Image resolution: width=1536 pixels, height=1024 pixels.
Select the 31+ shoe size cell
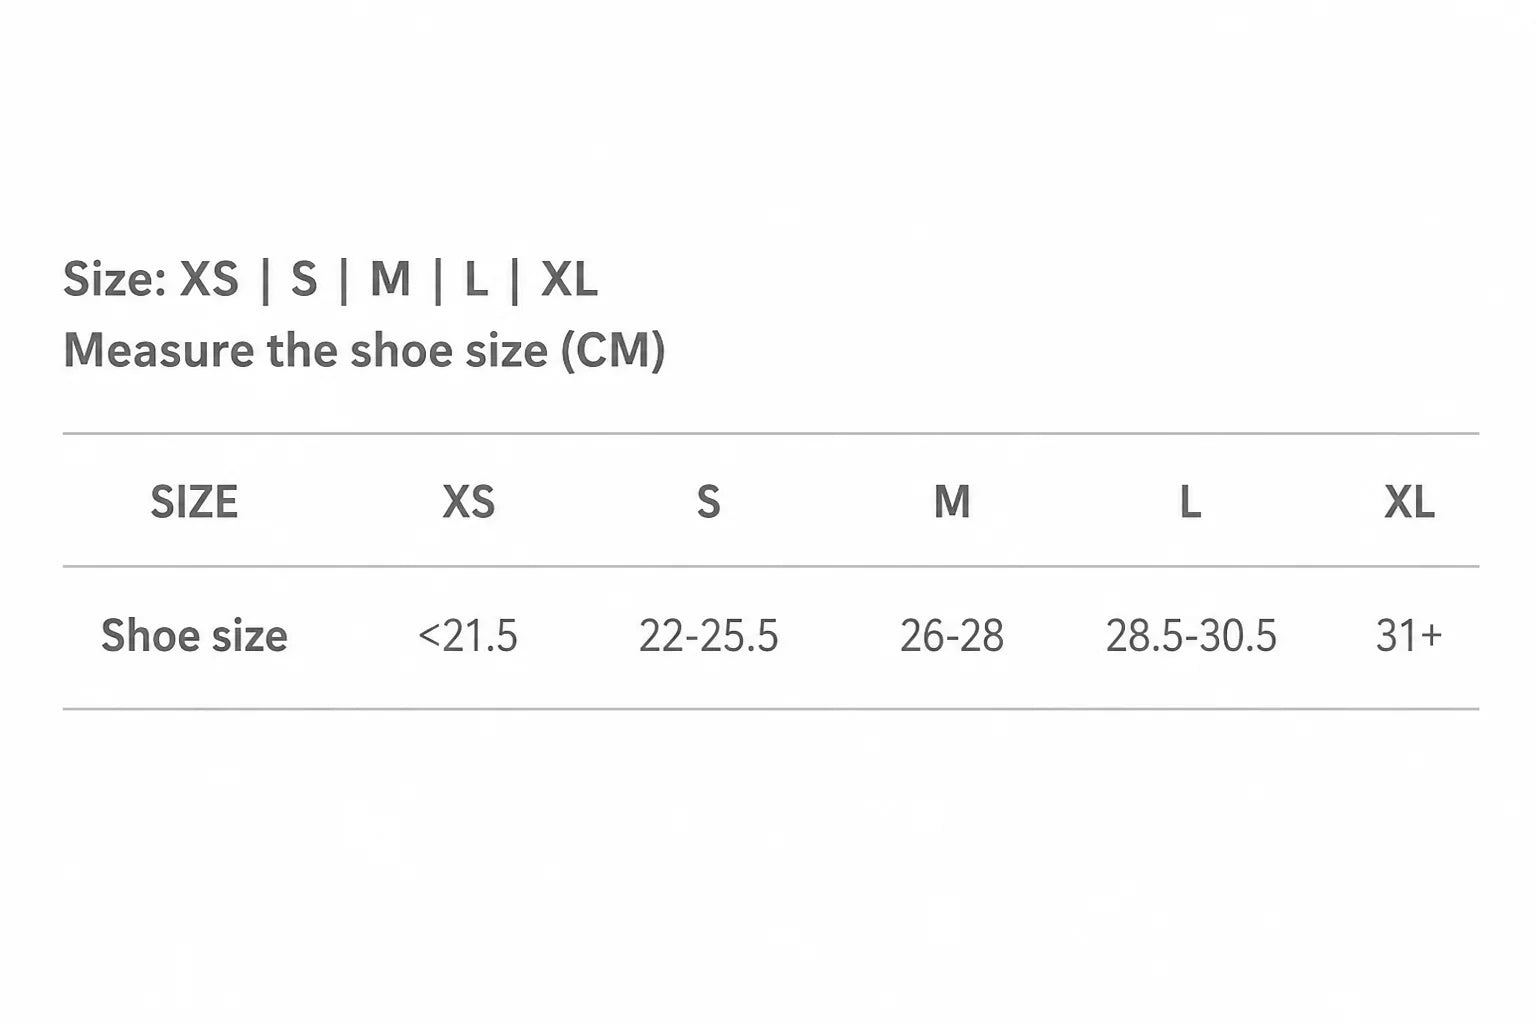point(1409,636)
